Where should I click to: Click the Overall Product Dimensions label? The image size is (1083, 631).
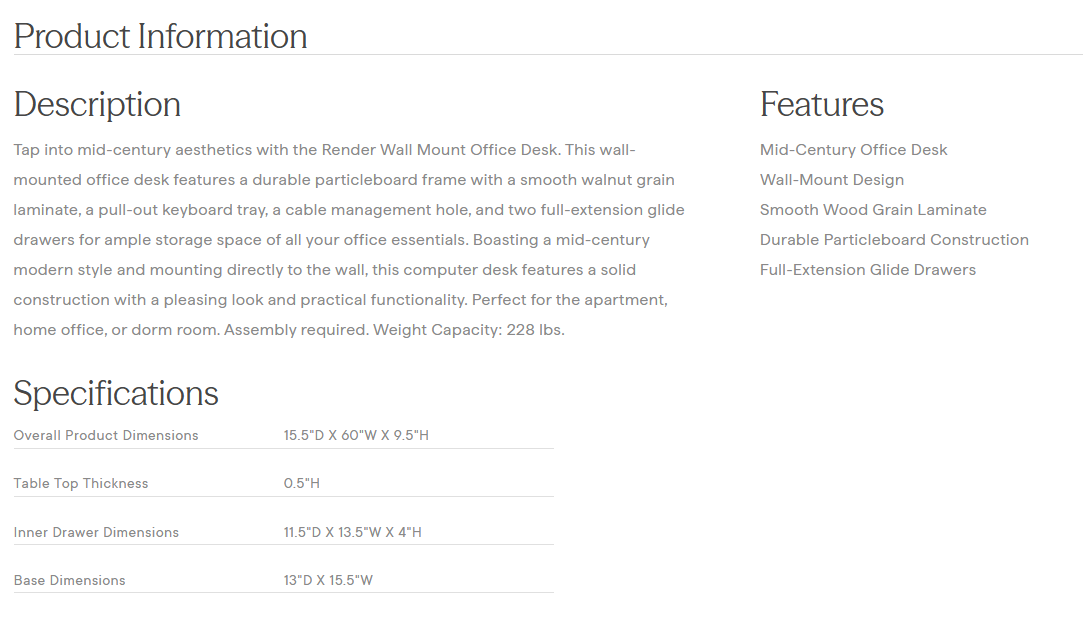[x=106, y=435]
